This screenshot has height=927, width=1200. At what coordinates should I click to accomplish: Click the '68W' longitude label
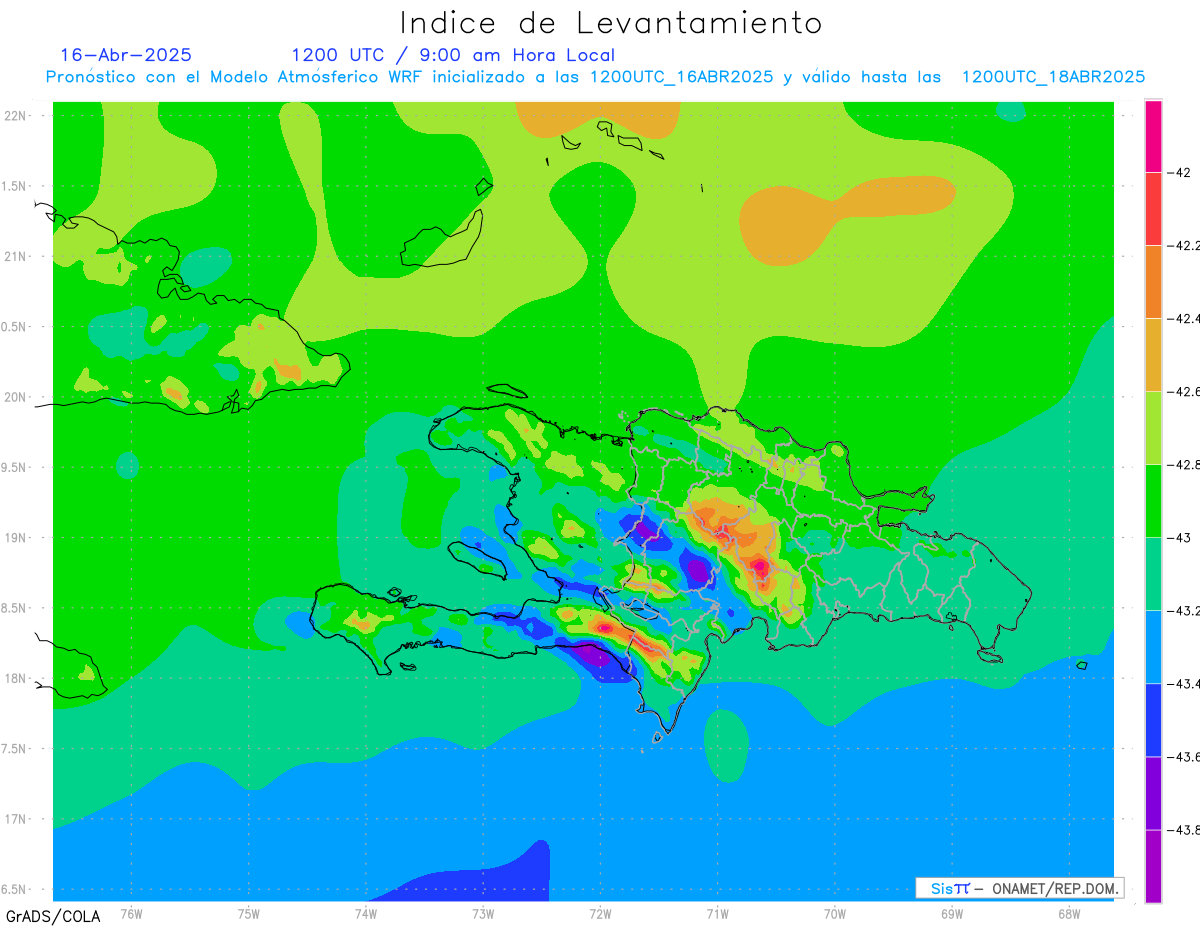(x=1069, y=912)
